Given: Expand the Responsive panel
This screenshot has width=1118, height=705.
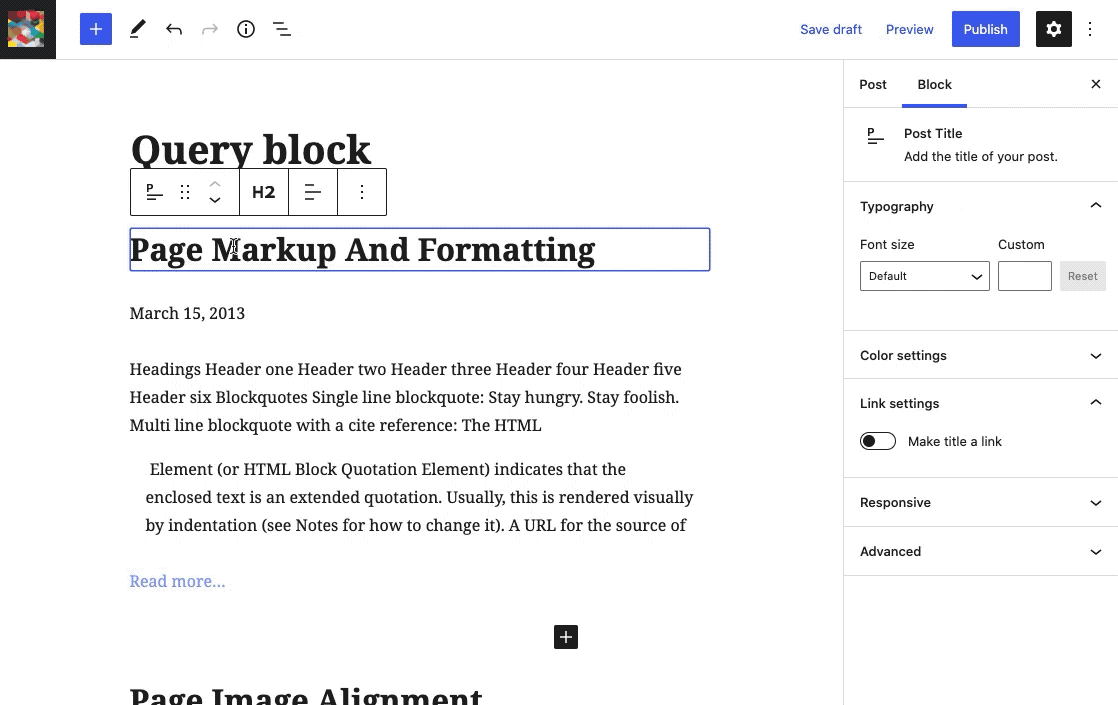Looking at the screenshot, I should [980, 503].
